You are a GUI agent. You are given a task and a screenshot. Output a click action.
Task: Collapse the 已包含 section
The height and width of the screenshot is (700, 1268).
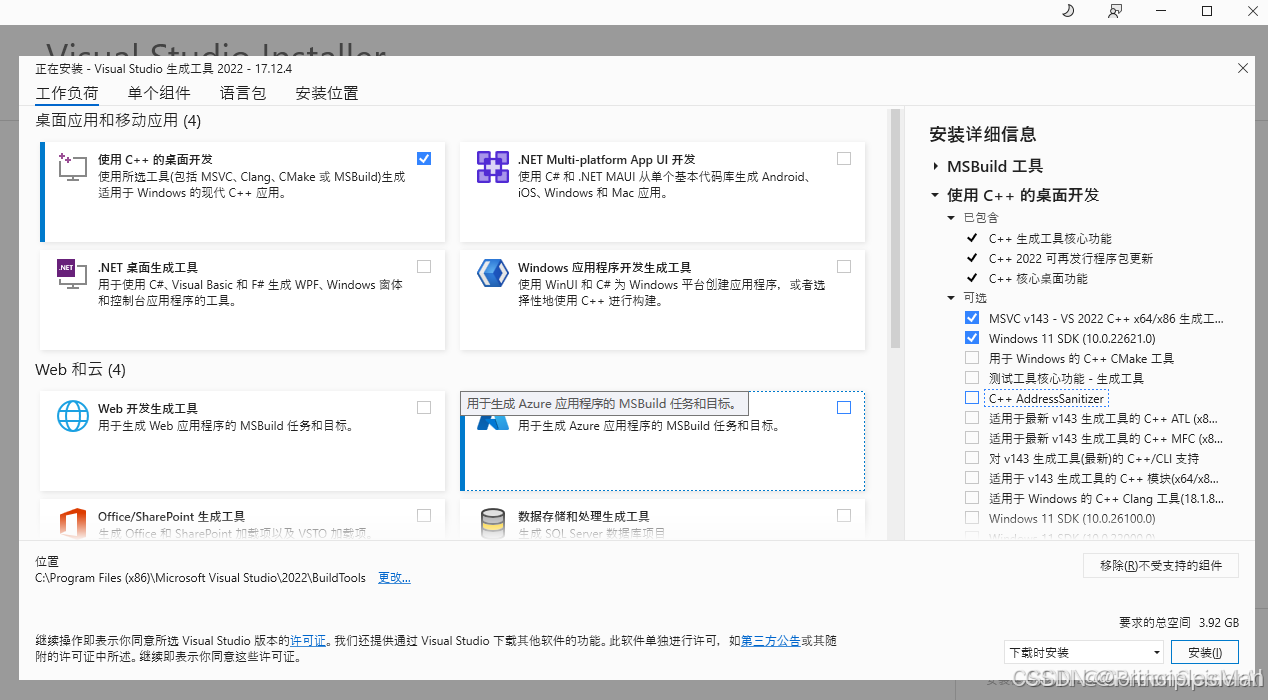[x=951, y=218]
